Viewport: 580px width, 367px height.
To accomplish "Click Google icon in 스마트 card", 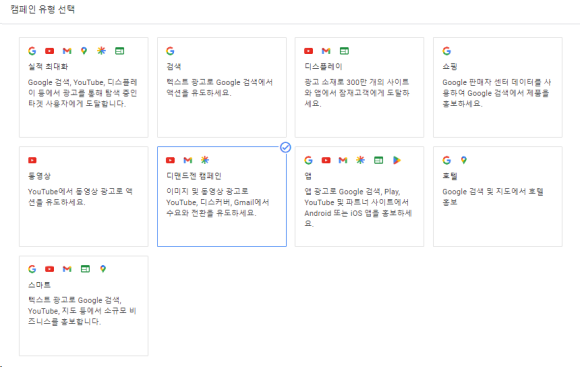I will coord(32,269).
